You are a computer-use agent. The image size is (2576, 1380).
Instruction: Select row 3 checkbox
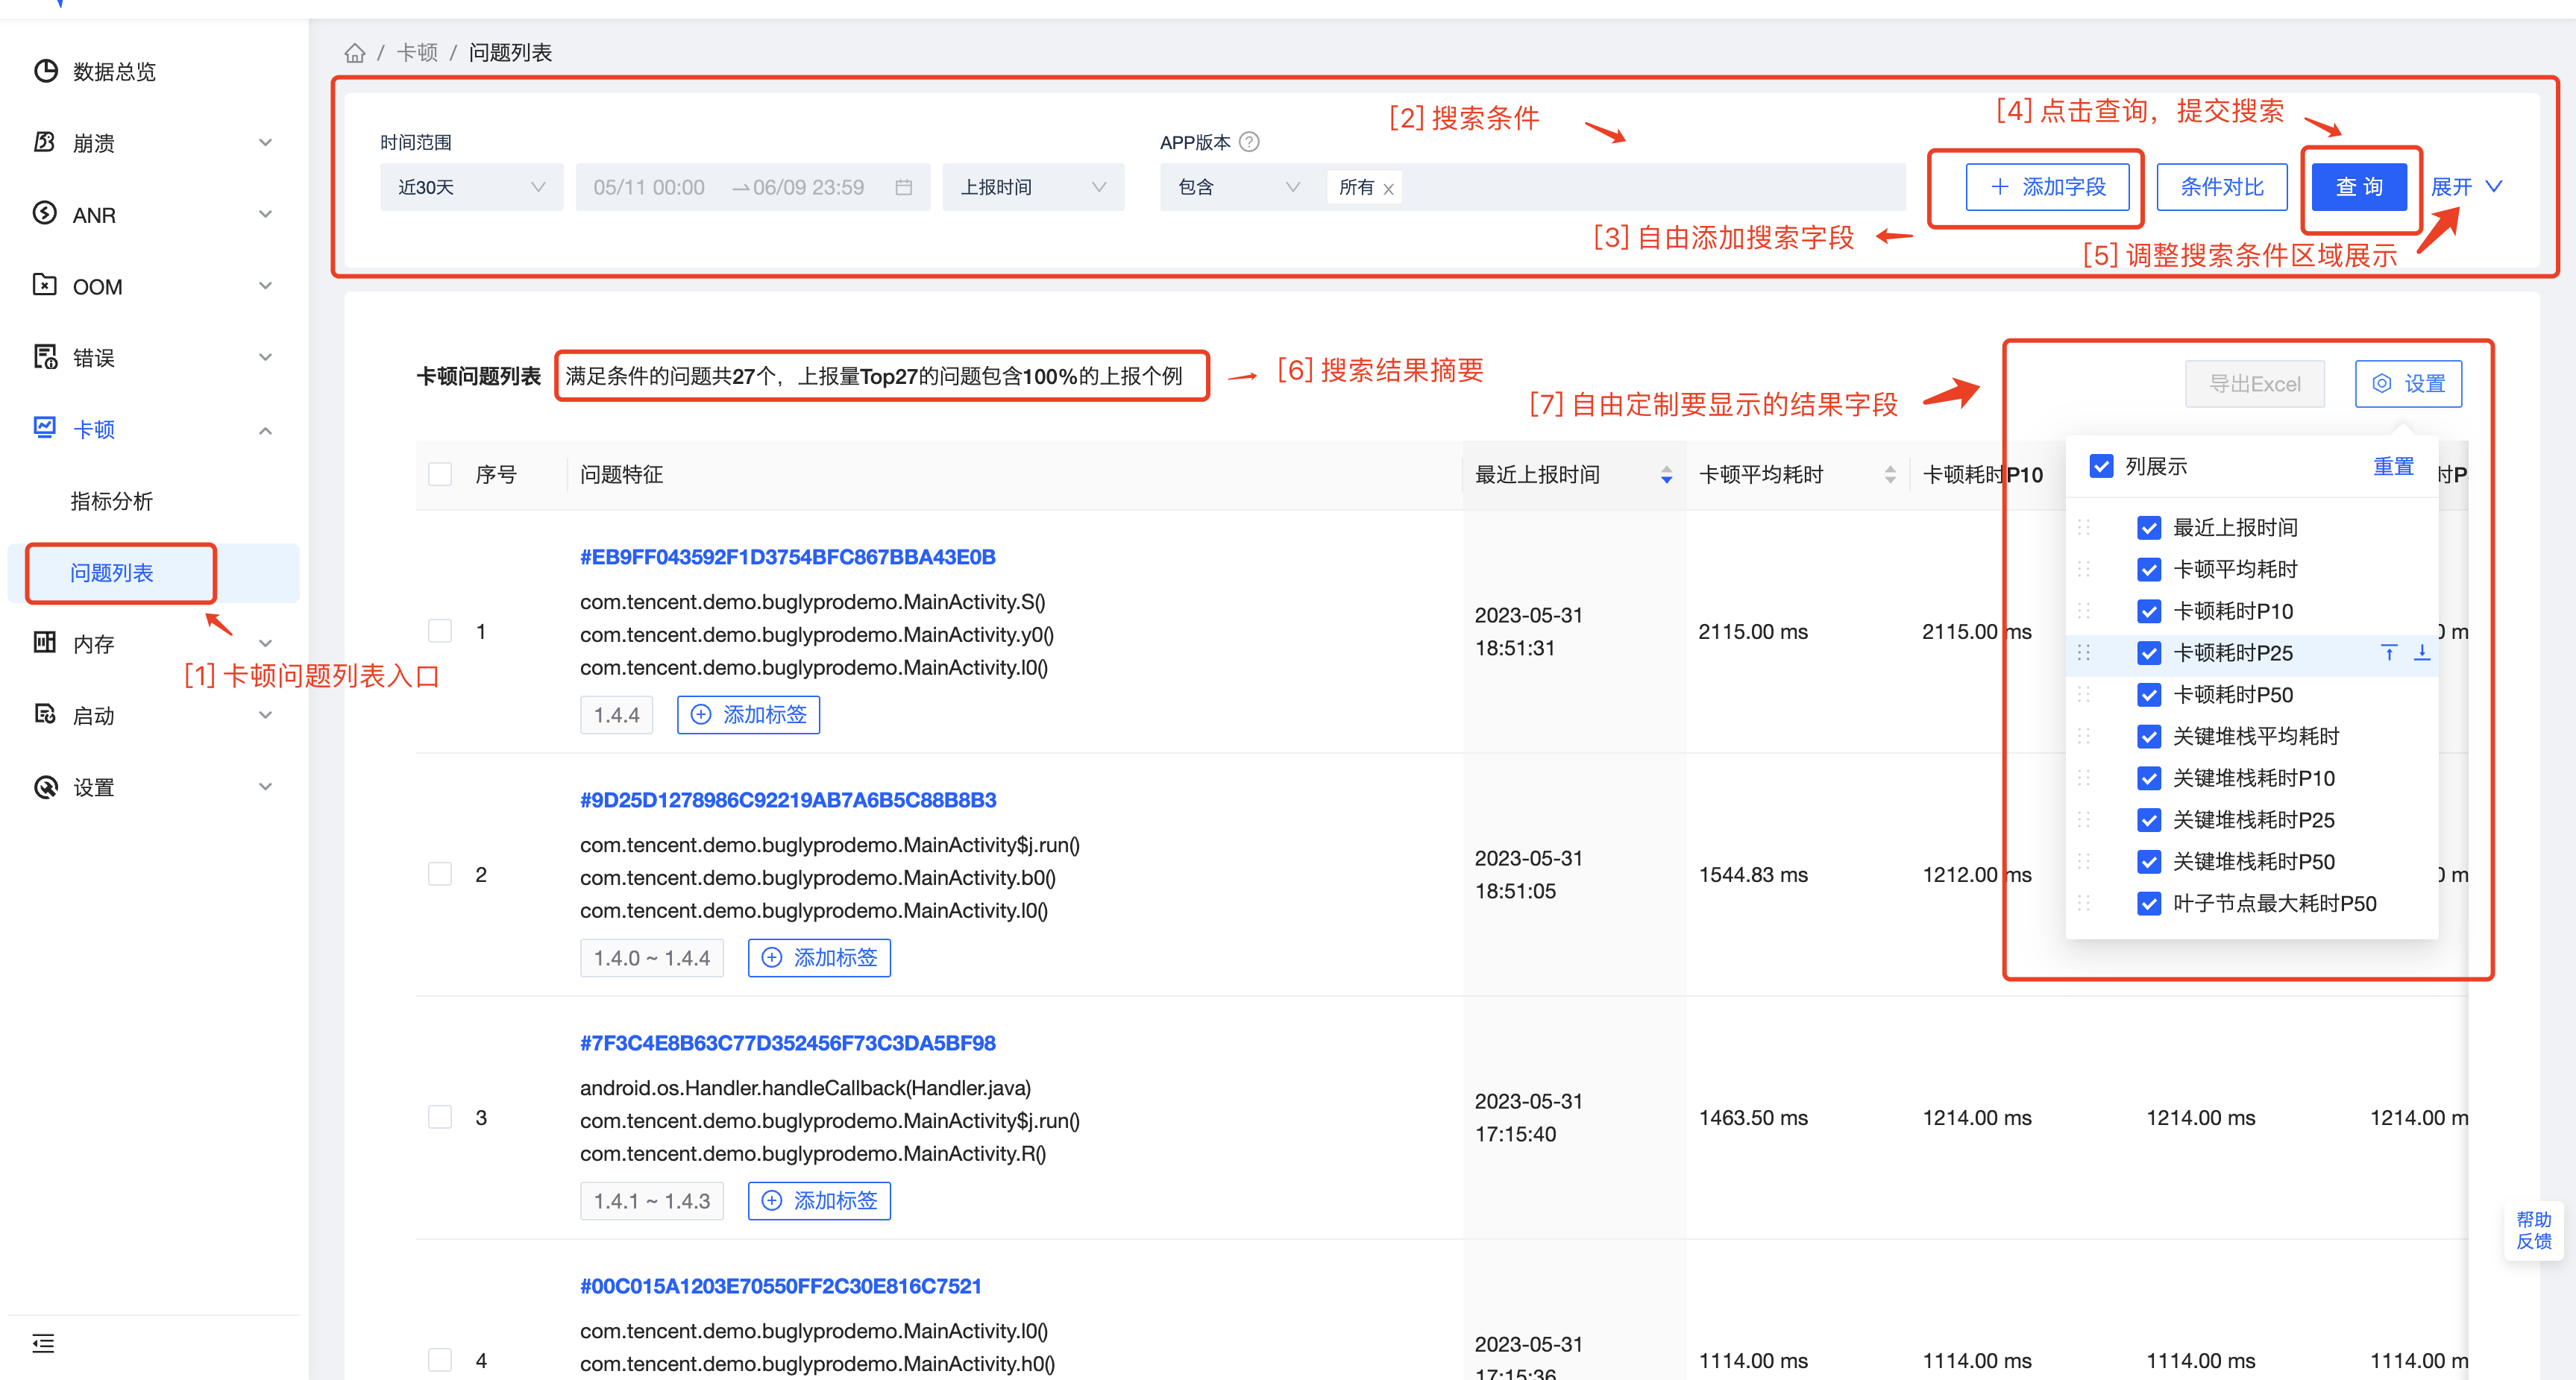[x=440, y=1117]
